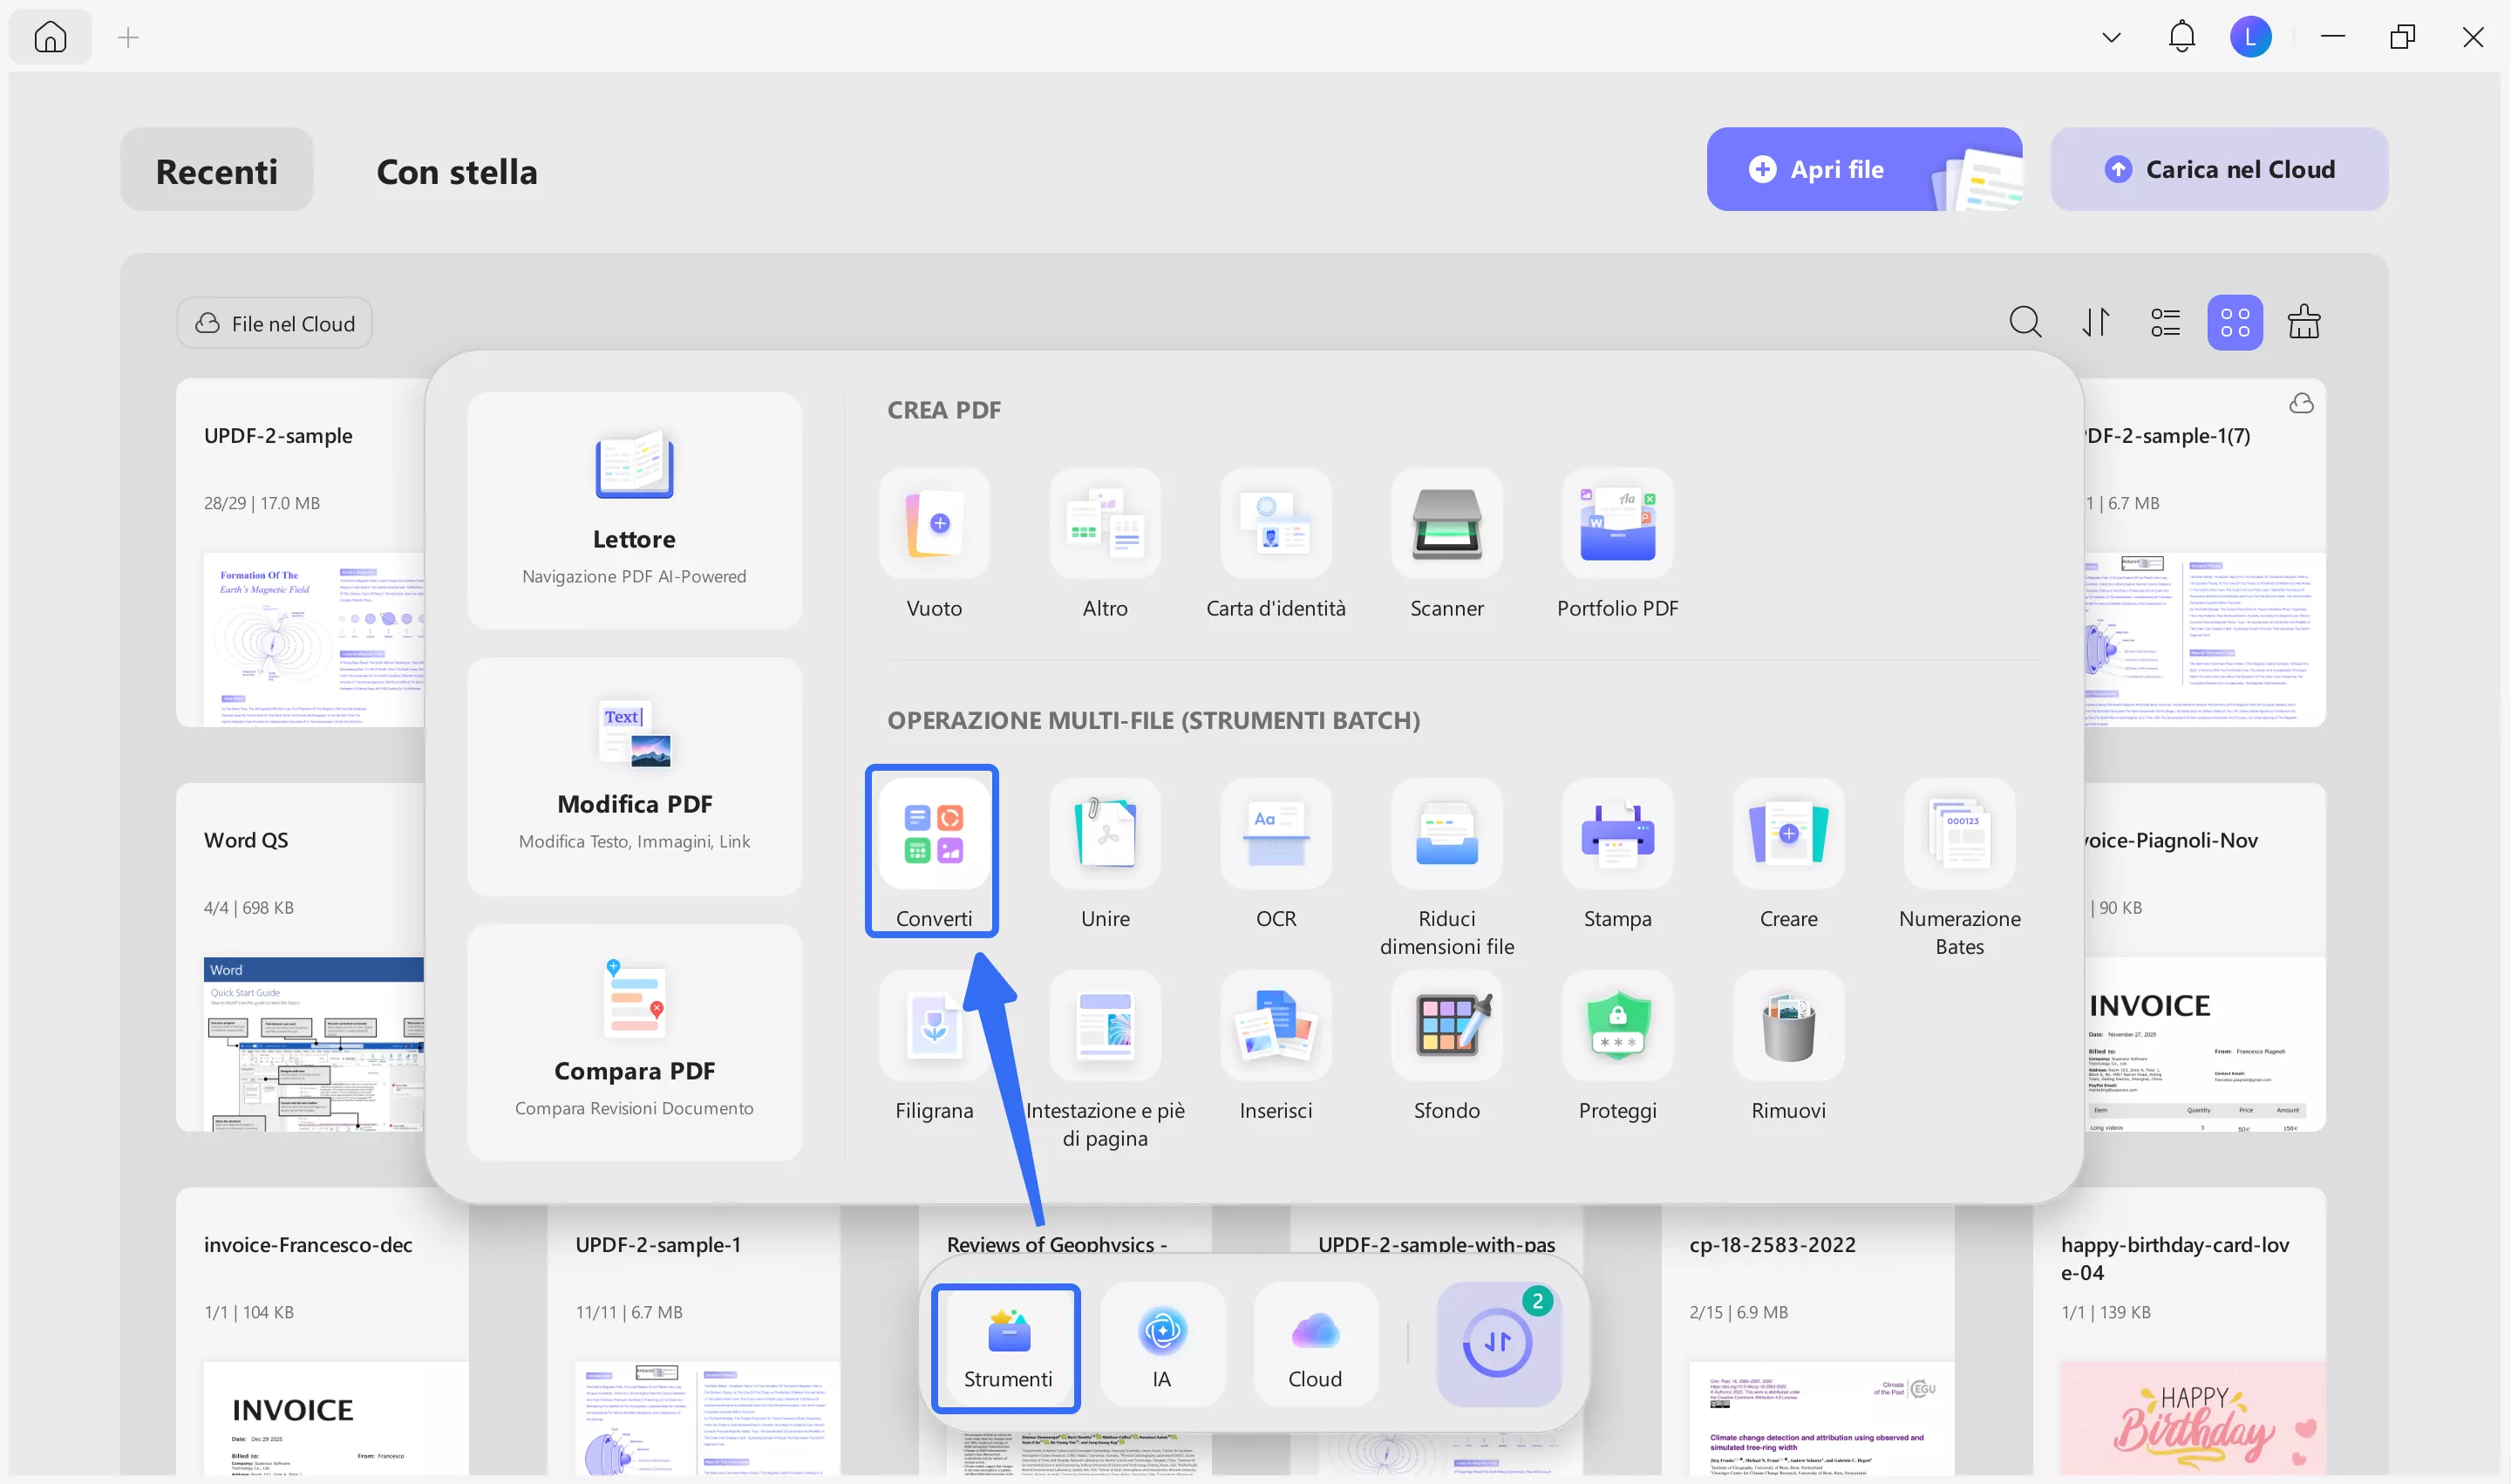Expand the title bar dropdown chevron

pos(2111,38)
